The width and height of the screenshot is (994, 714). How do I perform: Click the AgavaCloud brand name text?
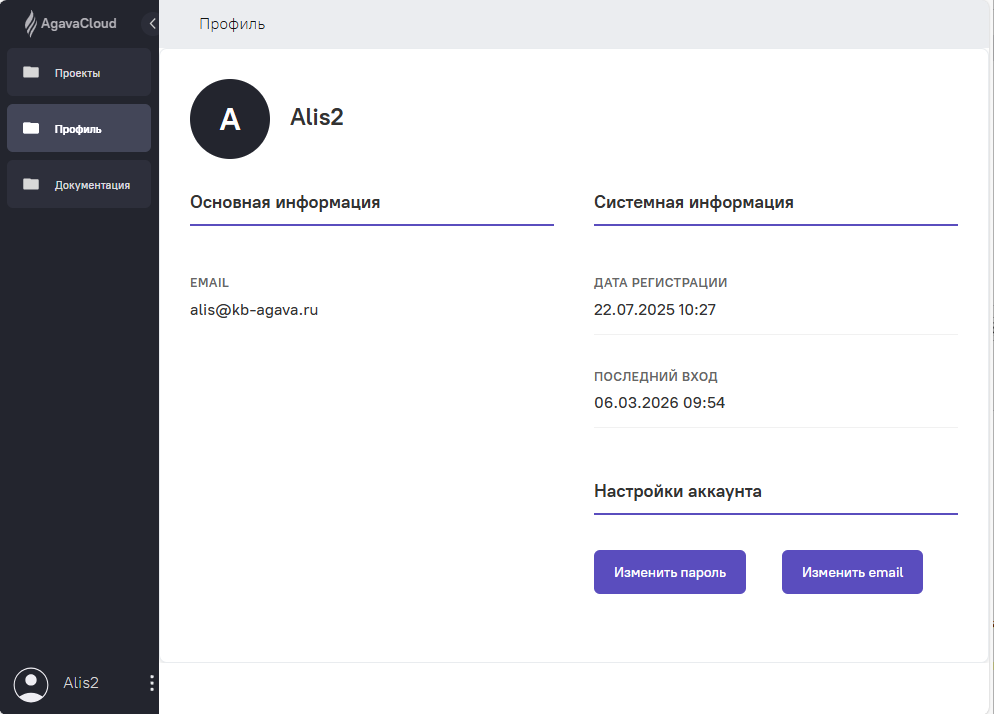click(85, 23)
